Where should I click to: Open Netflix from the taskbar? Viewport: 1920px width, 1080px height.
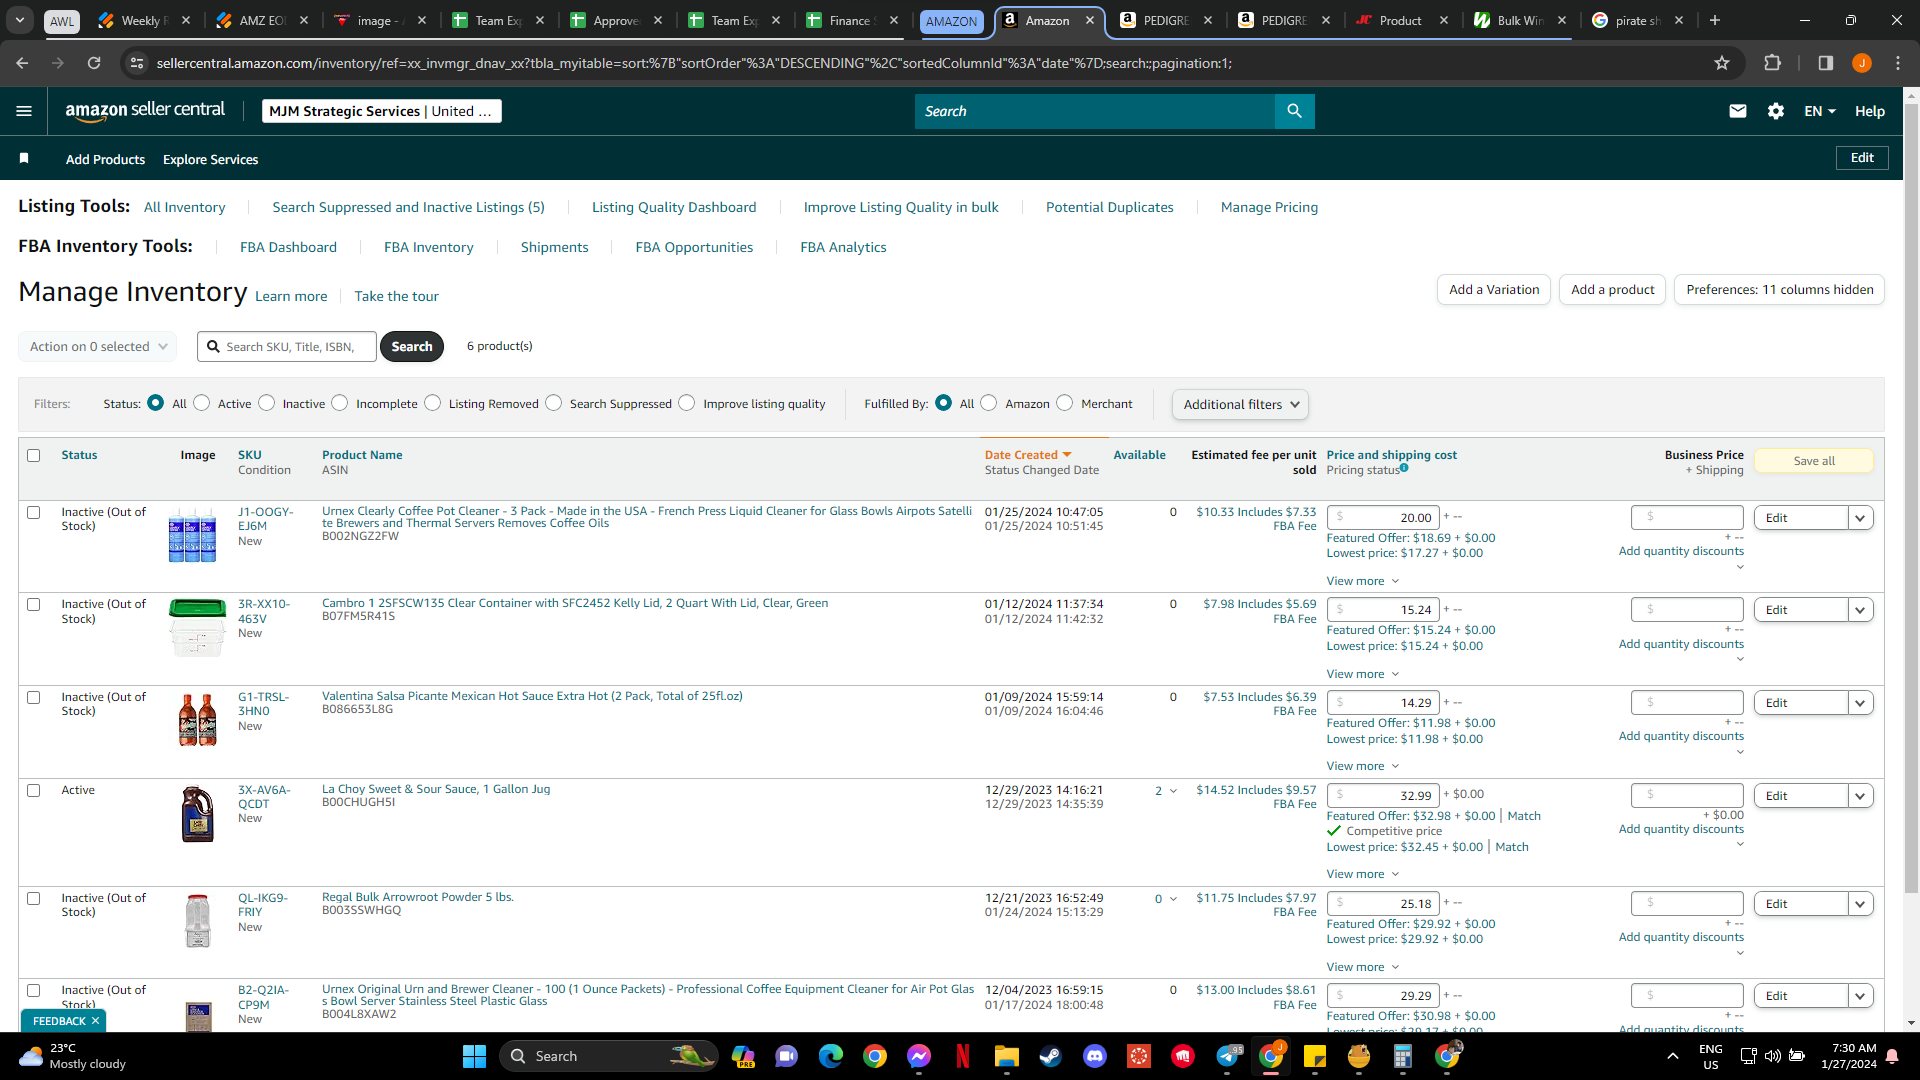click(x=963, y=1056)
